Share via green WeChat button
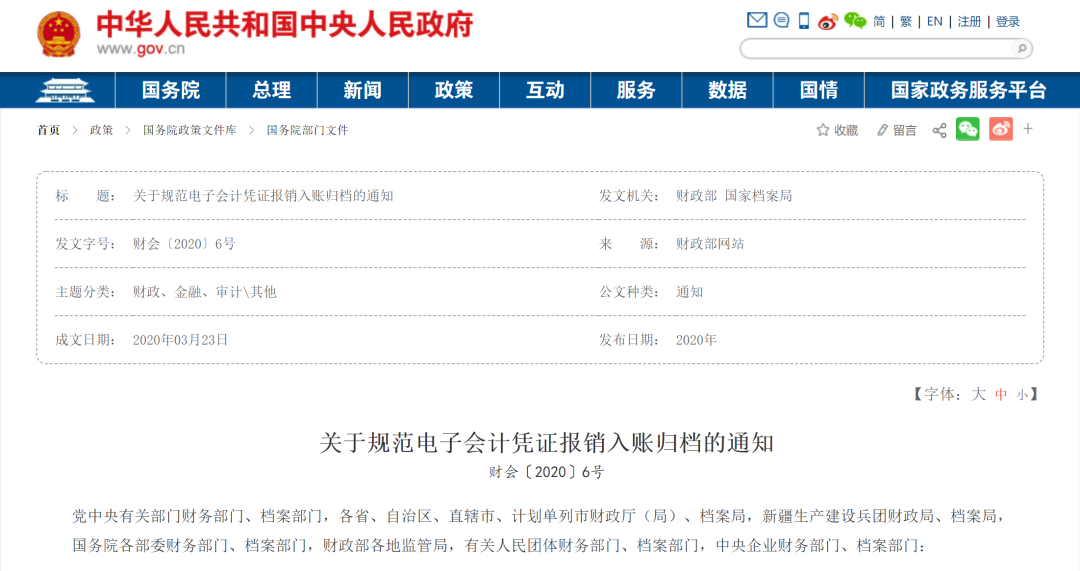This screenshot has height=571, width=1080. 967,129
